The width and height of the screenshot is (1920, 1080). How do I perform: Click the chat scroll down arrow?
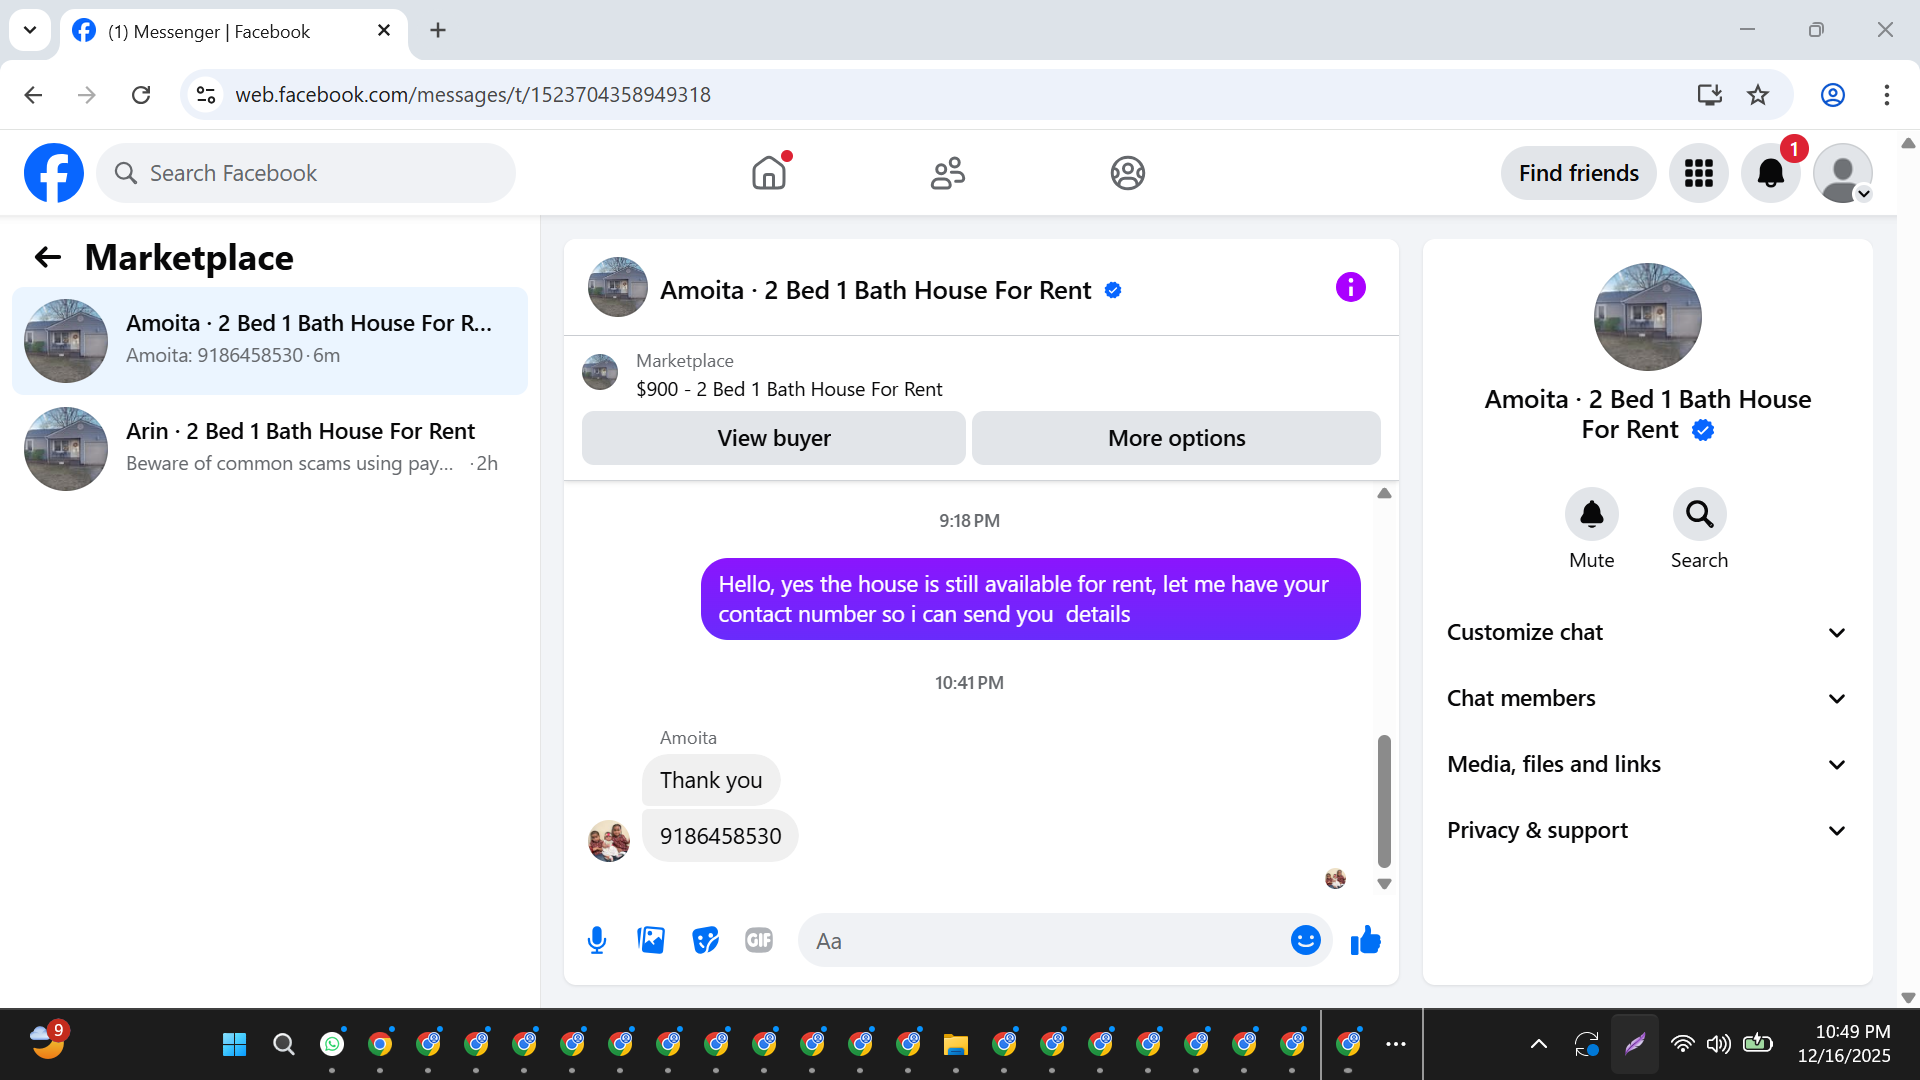(x=1384, y=884)
